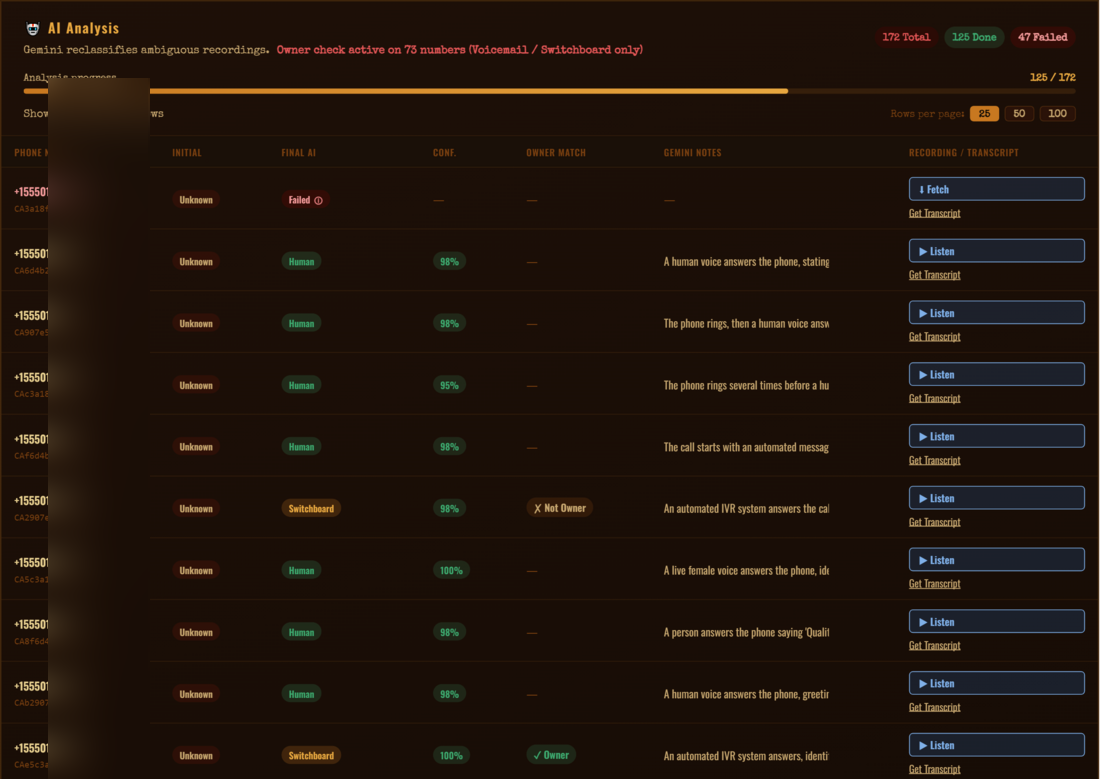Click note 'An automated IVR system answers, identi'
The width and height of the screenshot is (1100, 779).
[x=746, y=756]
